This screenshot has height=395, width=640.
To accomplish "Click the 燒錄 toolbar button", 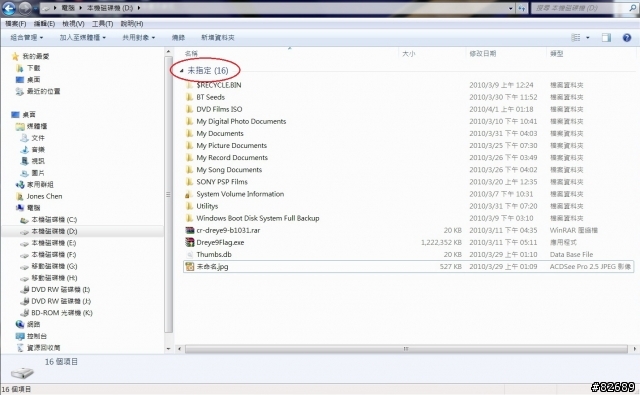I will (x=178, y=38).
